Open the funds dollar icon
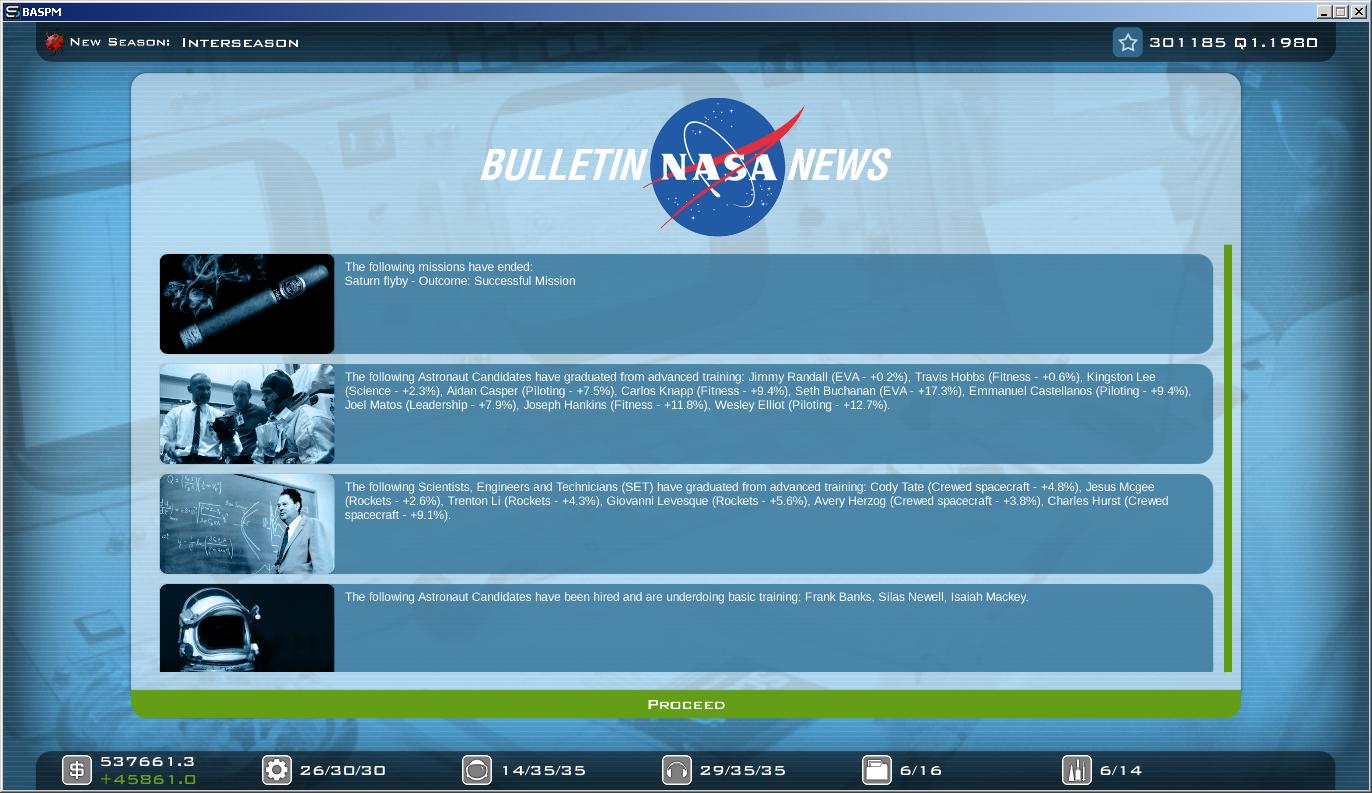 pyautogui.click(x=77, y=770)
